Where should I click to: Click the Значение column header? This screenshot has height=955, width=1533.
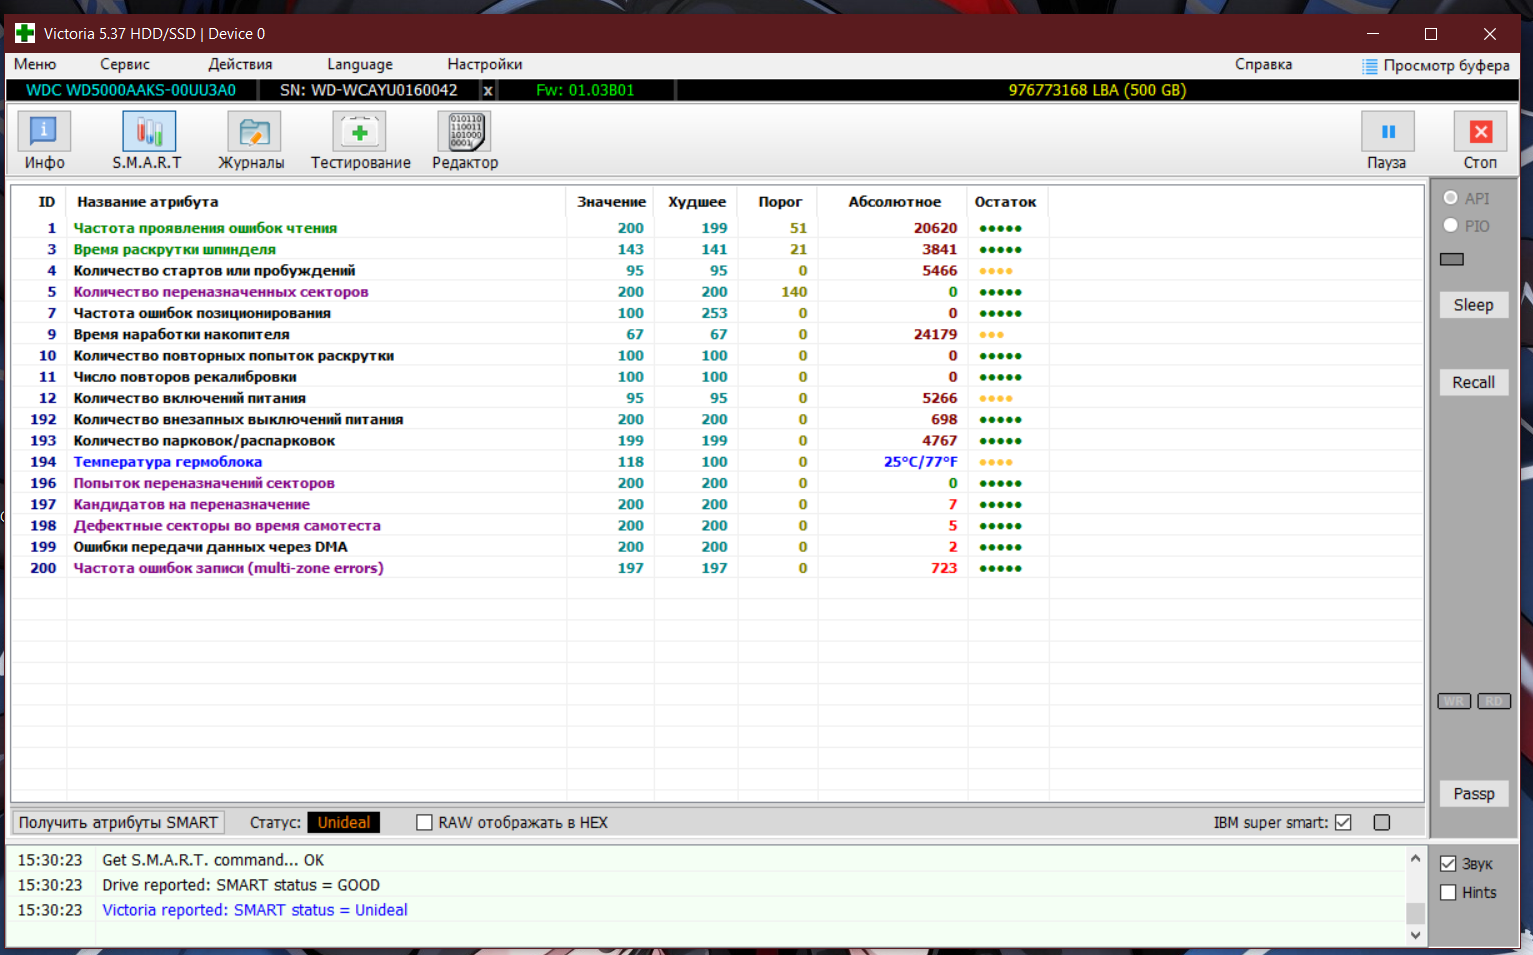click(x=611, y=201)
